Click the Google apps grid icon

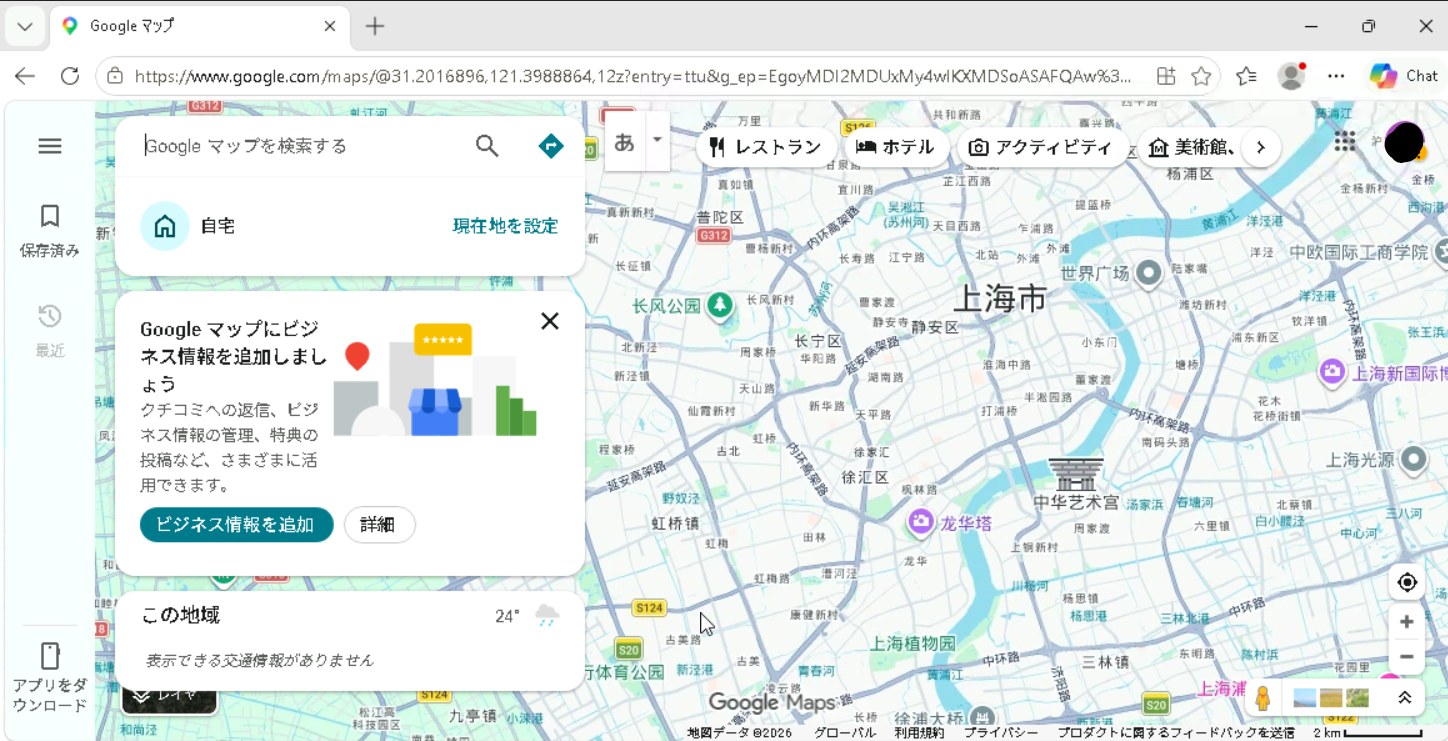click(1345, 142)
